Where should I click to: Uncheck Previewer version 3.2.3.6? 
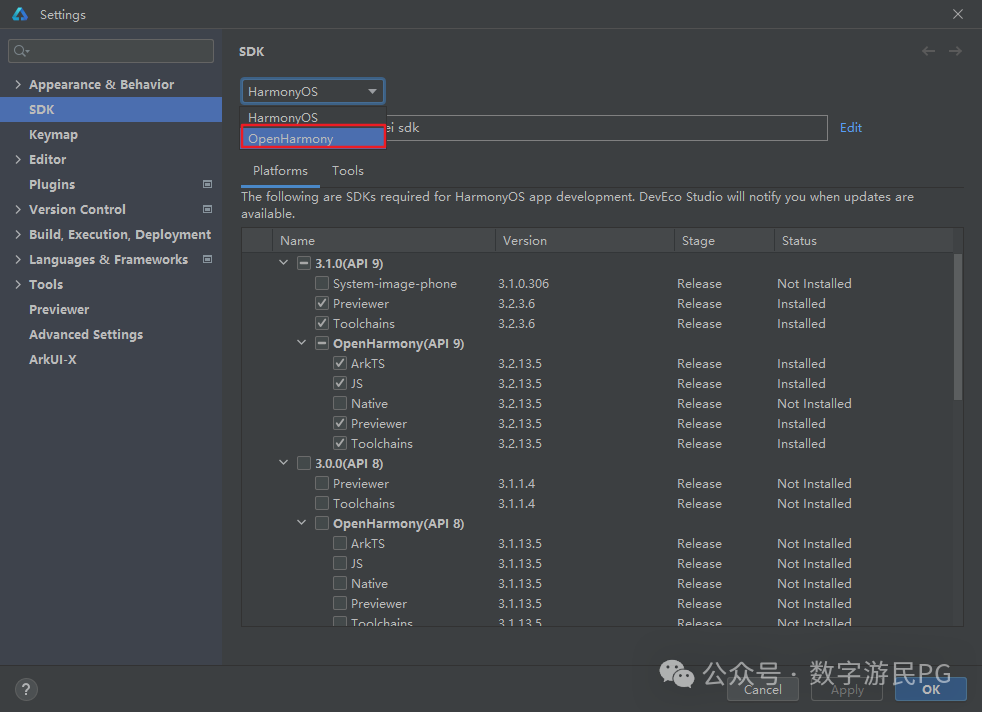tap(322, 303)
